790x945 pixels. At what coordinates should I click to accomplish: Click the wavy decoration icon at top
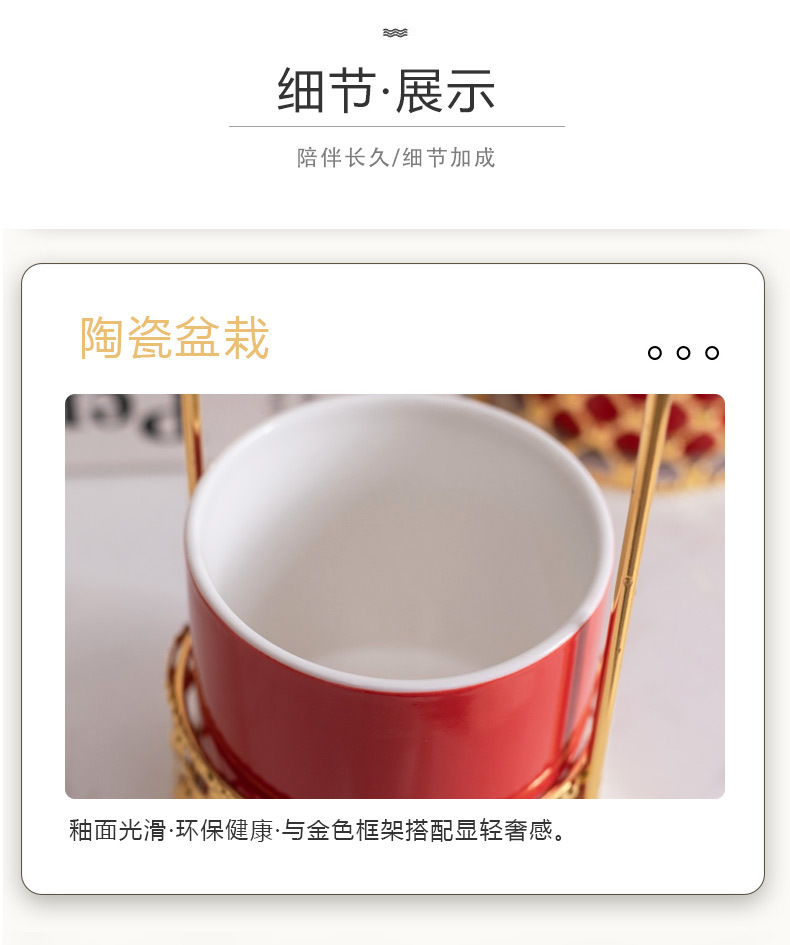(x=395, y=33)
